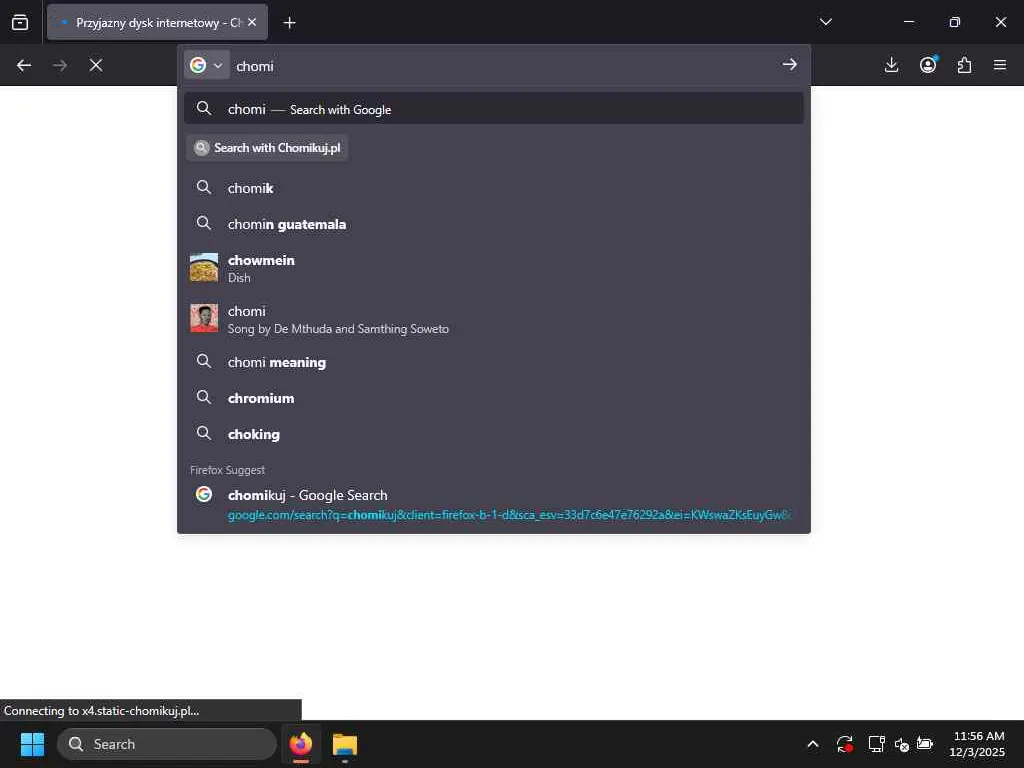The height and width of the screenshot is (768, 1024).
Task: Click the chomi song artist thumbnail
Action: [204, 318]
